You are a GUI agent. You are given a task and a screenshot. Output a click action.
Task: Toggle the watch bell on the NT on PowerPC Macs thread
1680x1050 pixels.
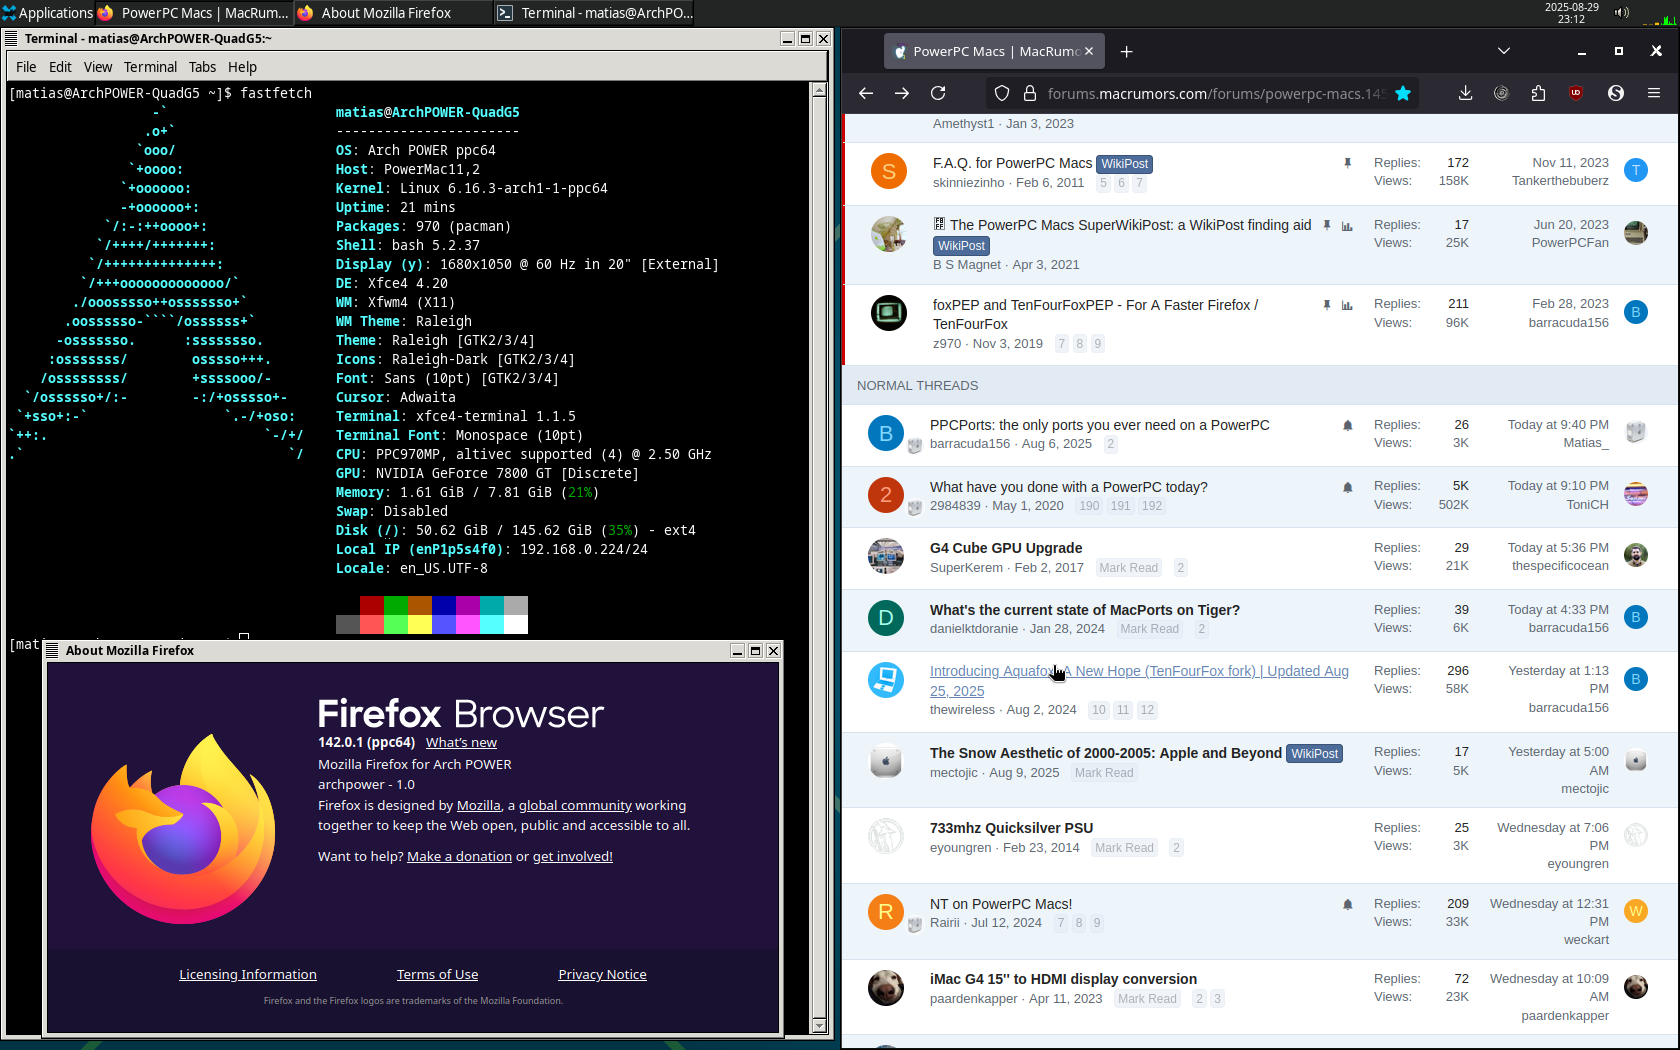pos(1348,904)
